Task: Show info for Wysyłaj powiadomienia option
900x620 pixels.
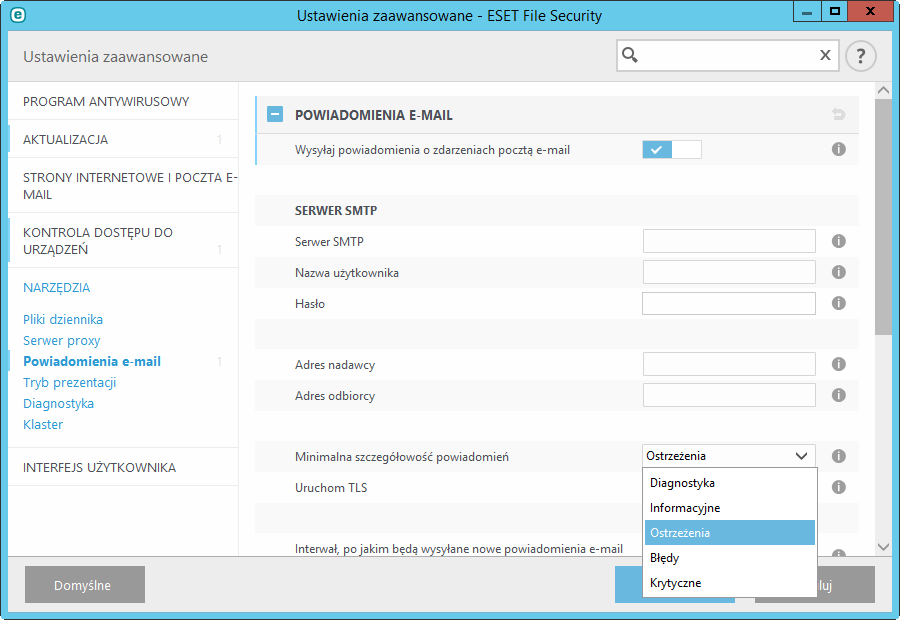Action: pos(839,149)
